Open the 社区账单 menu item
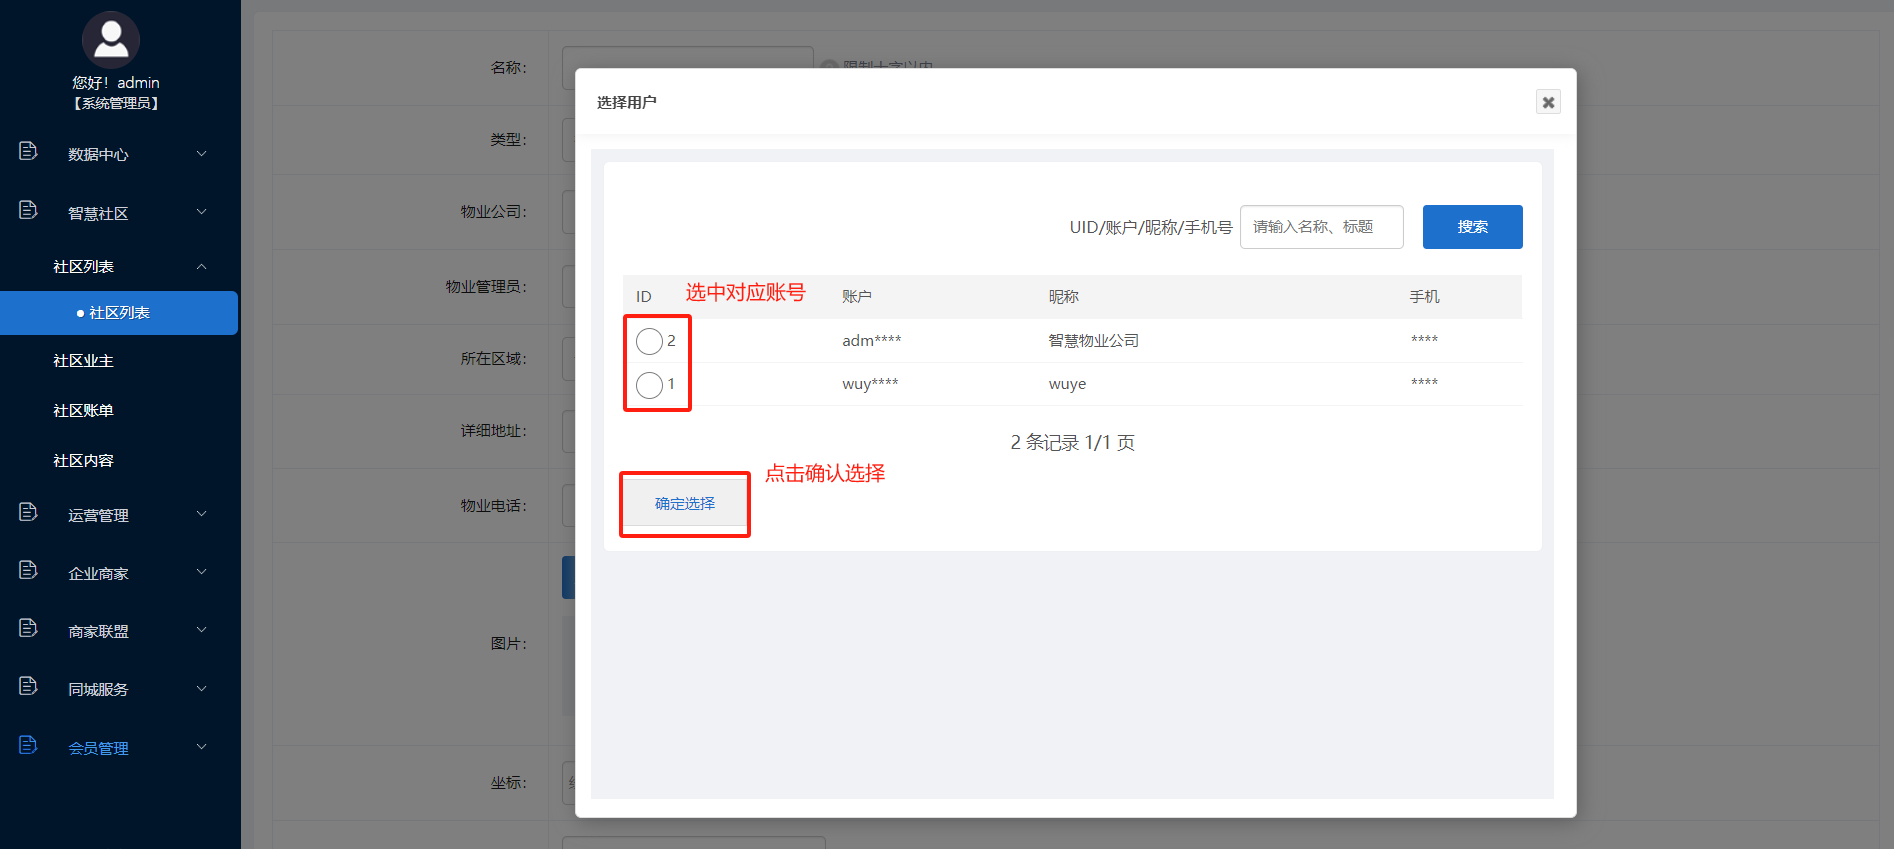 pos(83,411)
